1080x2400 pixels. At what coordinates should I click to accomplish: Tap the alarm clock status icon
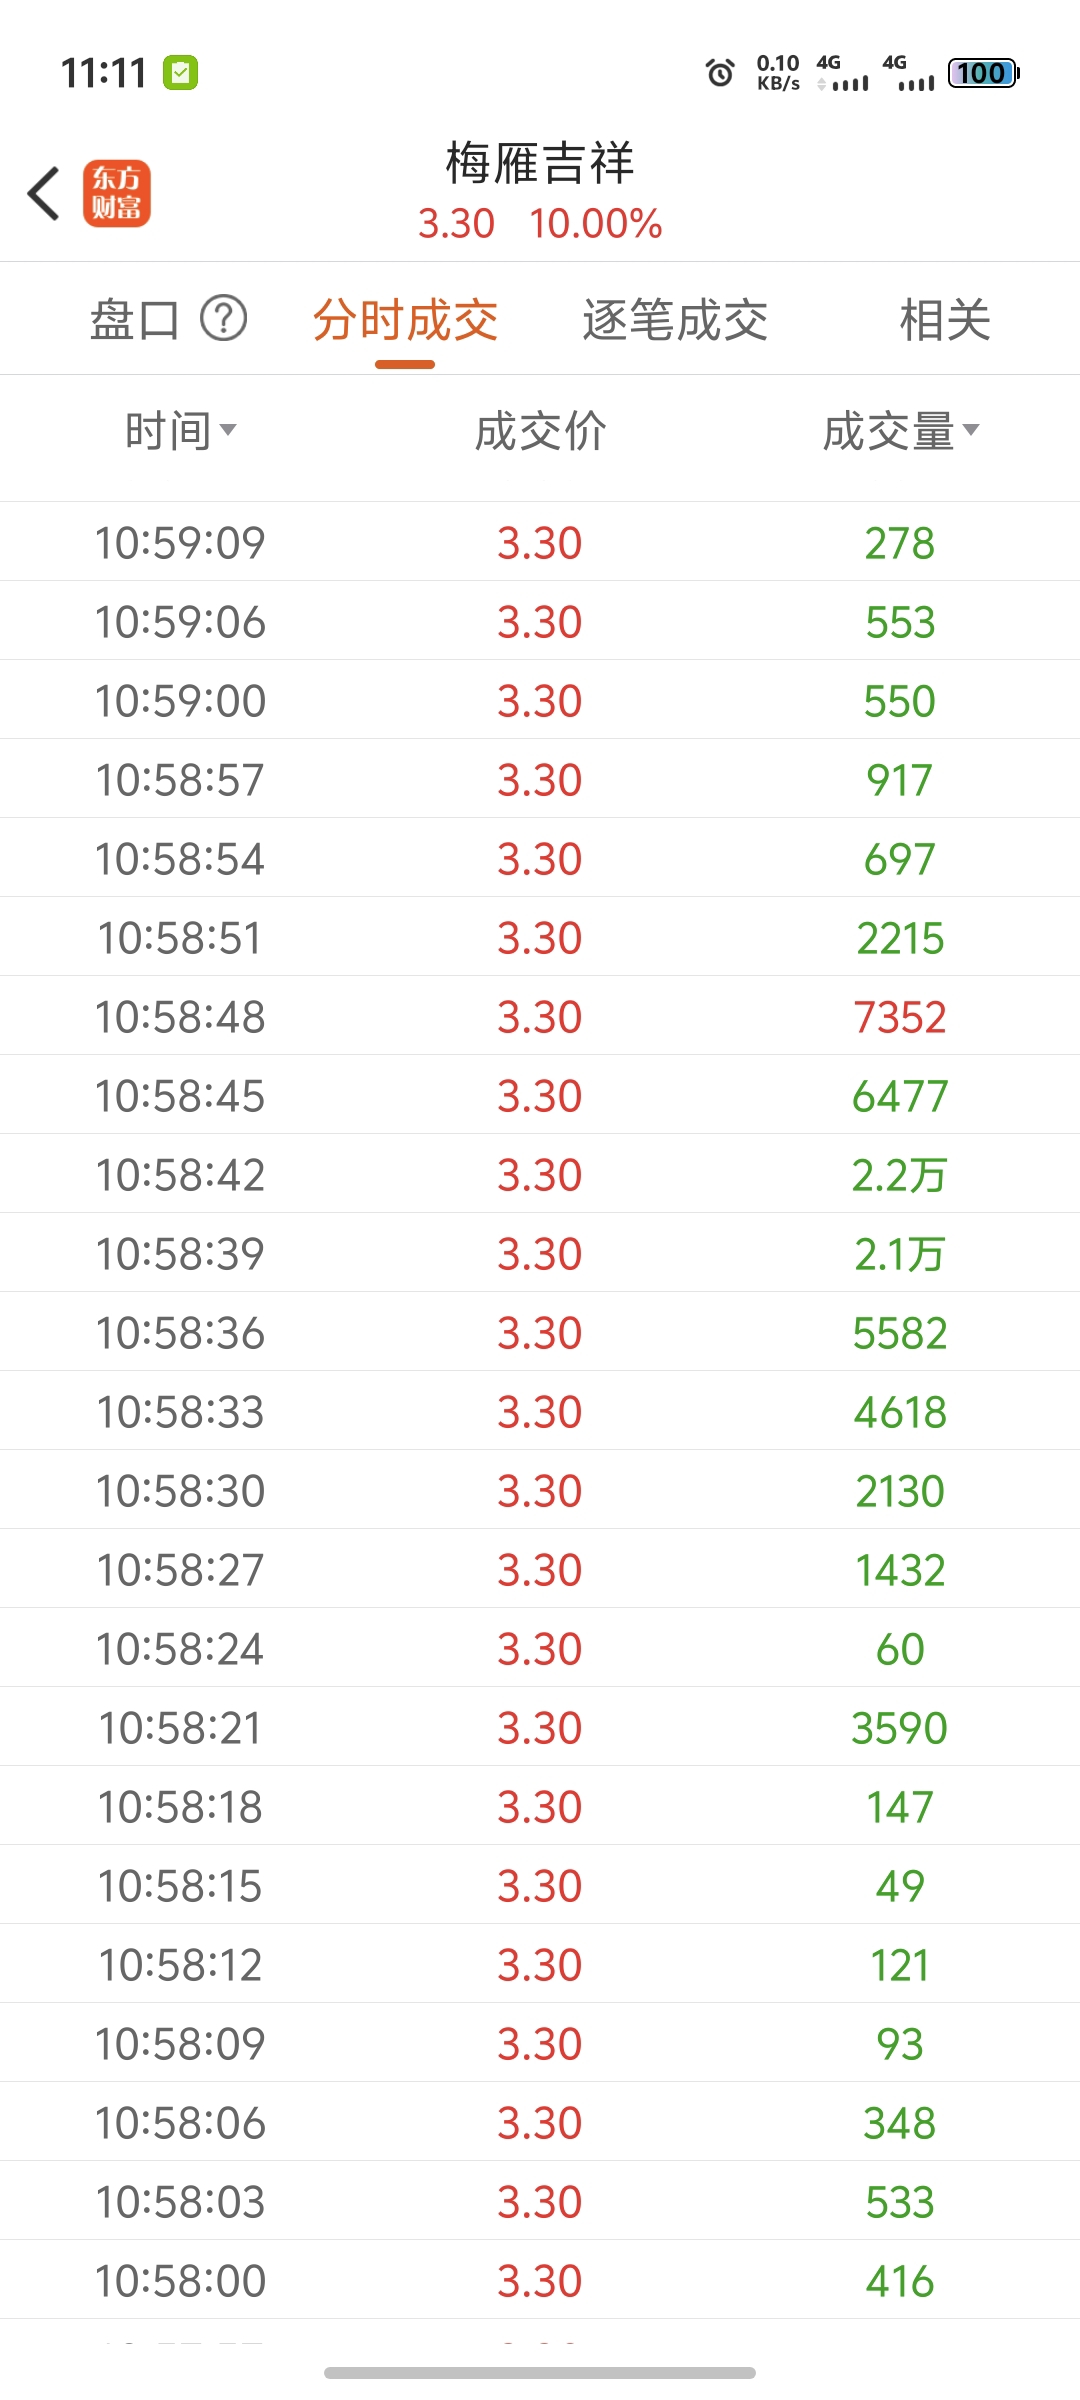point(720,73)
